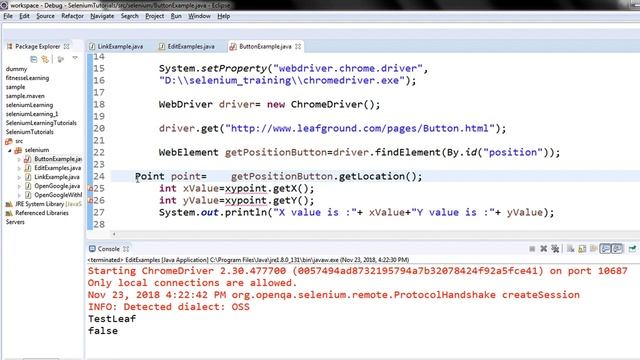Click the terminated EditExamples launch description

[248, 260]
